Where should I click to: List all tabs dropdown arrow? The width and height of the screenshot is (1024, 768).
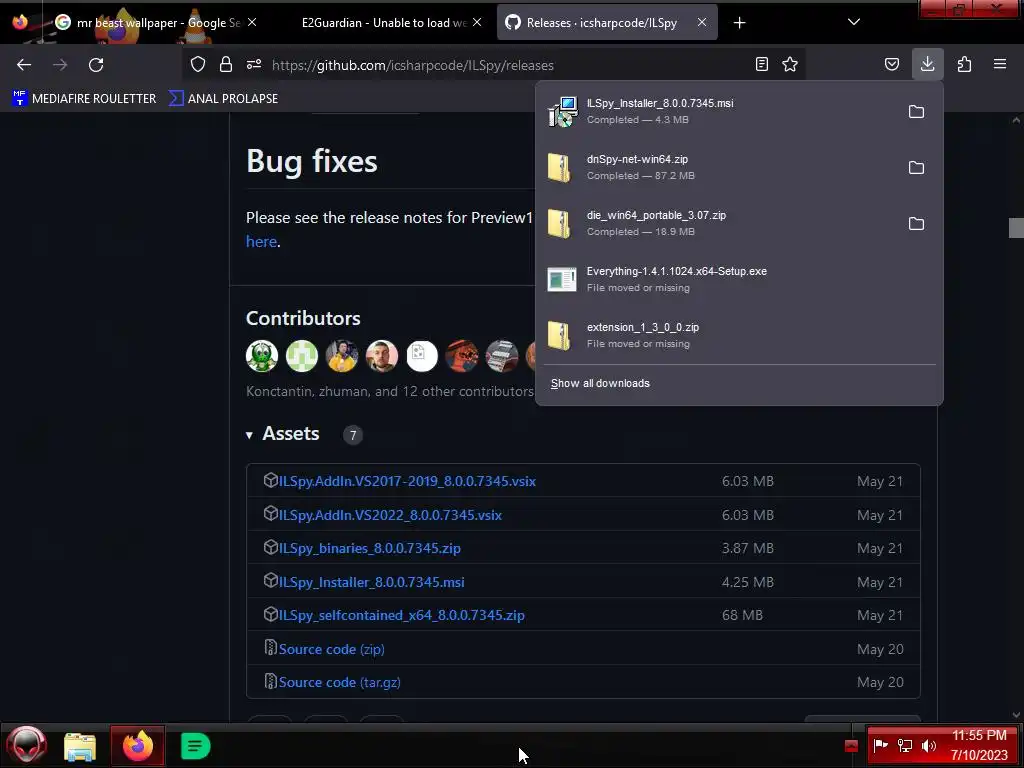click(x=854, y=22)
